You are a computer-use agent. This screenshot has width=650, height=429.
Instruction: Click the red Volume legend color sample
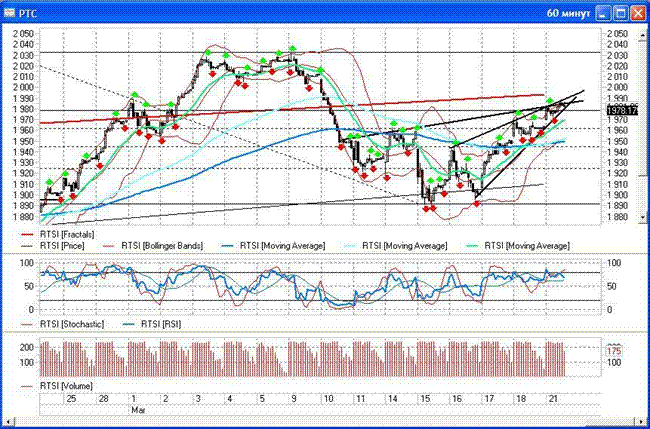[28, 386]
